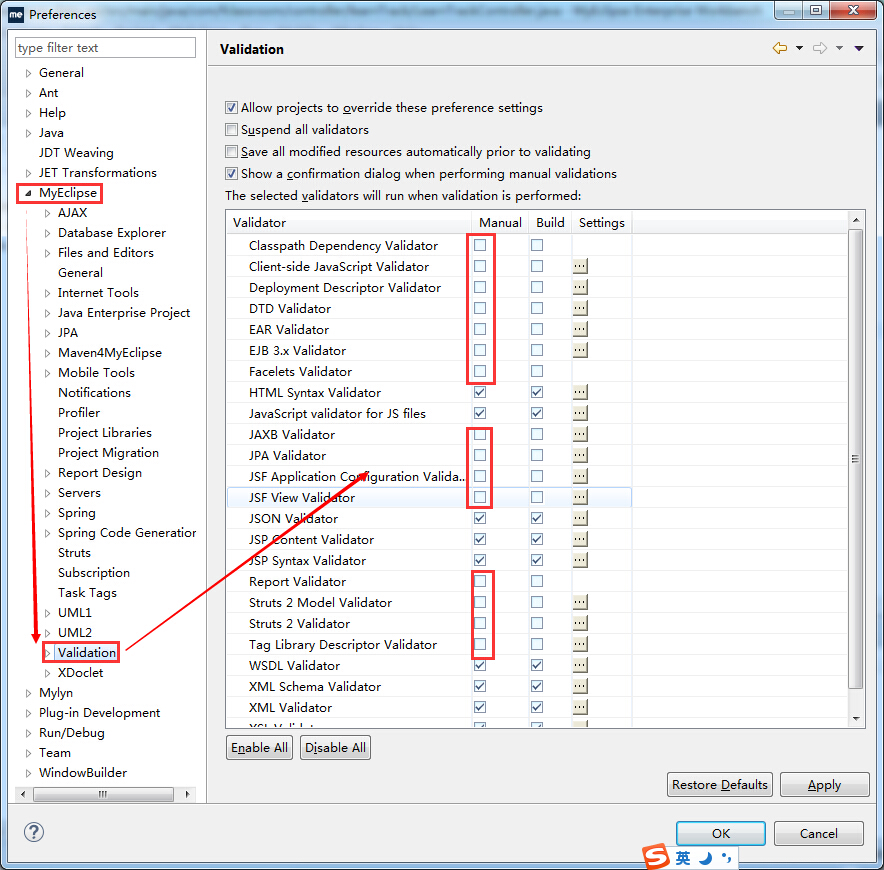Open settings button for EJB 3.x Validator
Viewport: 884px width, 870px height.
click(580, 350)
